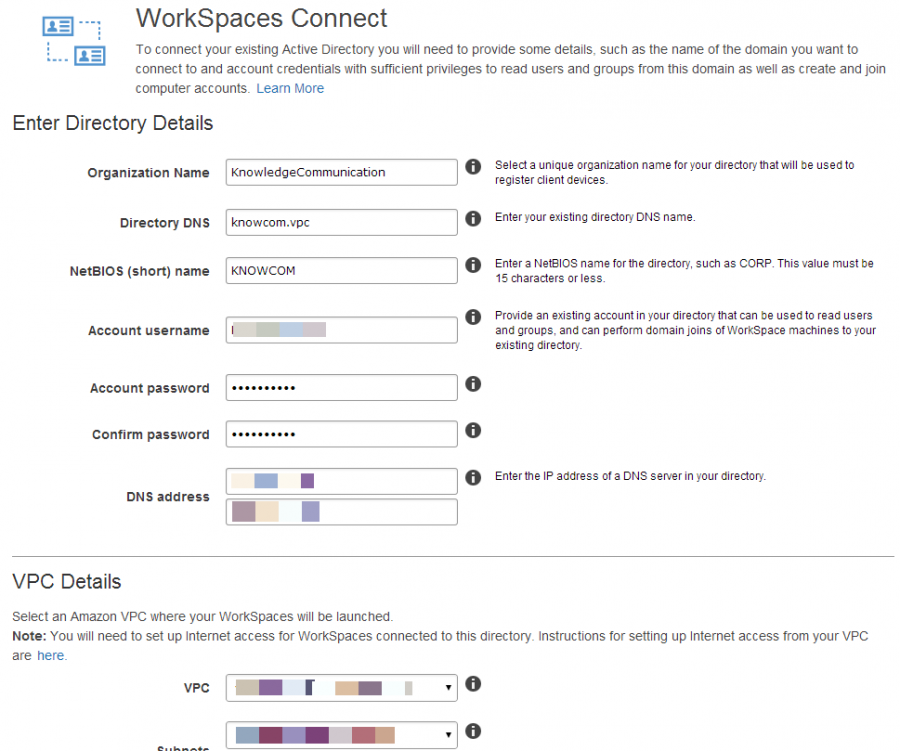Click the first DNS address field
This screenshot has width=900, height=751.
pyautogui.click(x=342, y=481)
